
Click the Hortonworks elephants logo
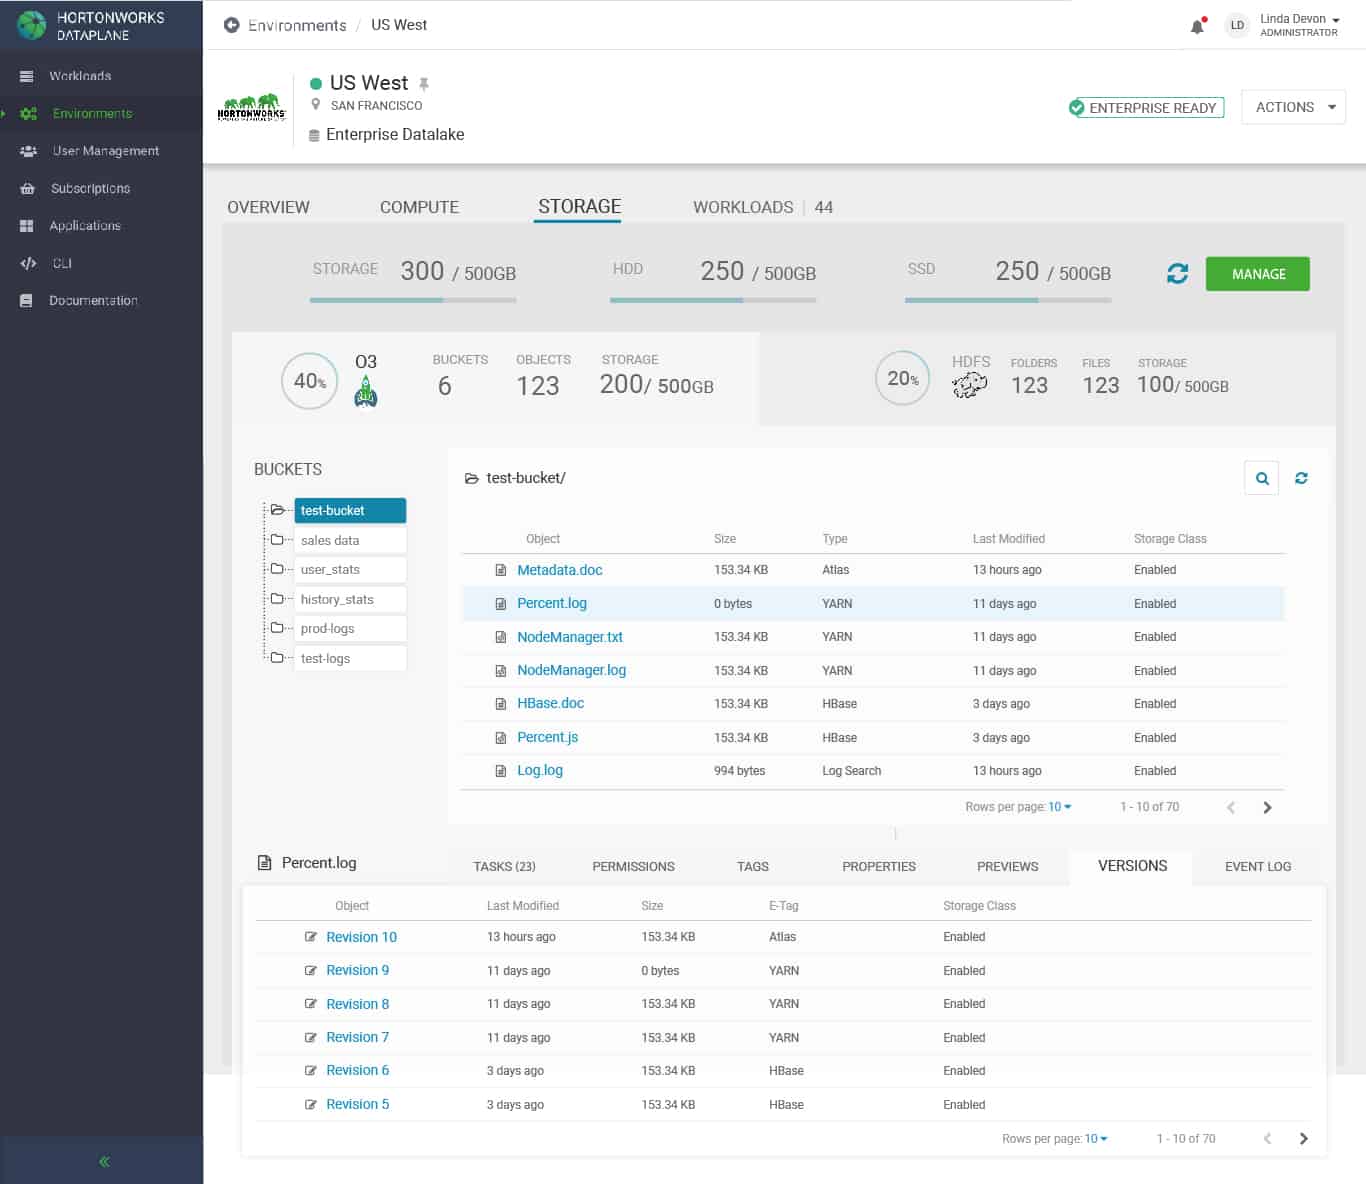pos(251,107)
